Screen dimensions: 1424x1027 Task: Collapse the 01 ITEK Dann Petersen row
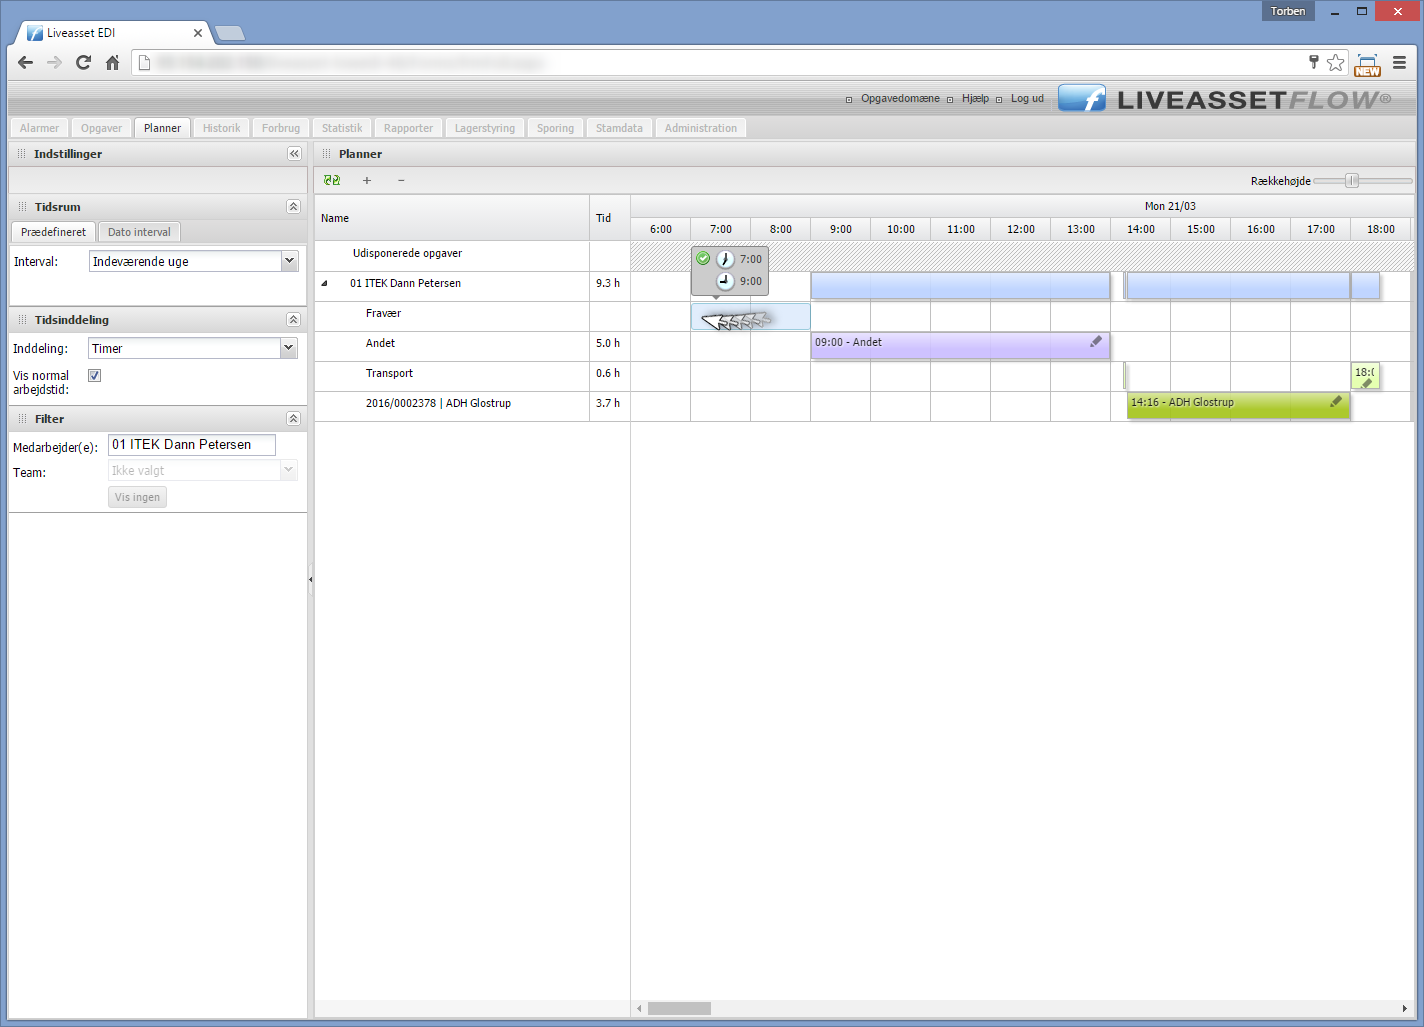pyautogui.click(x=324, y=284)
